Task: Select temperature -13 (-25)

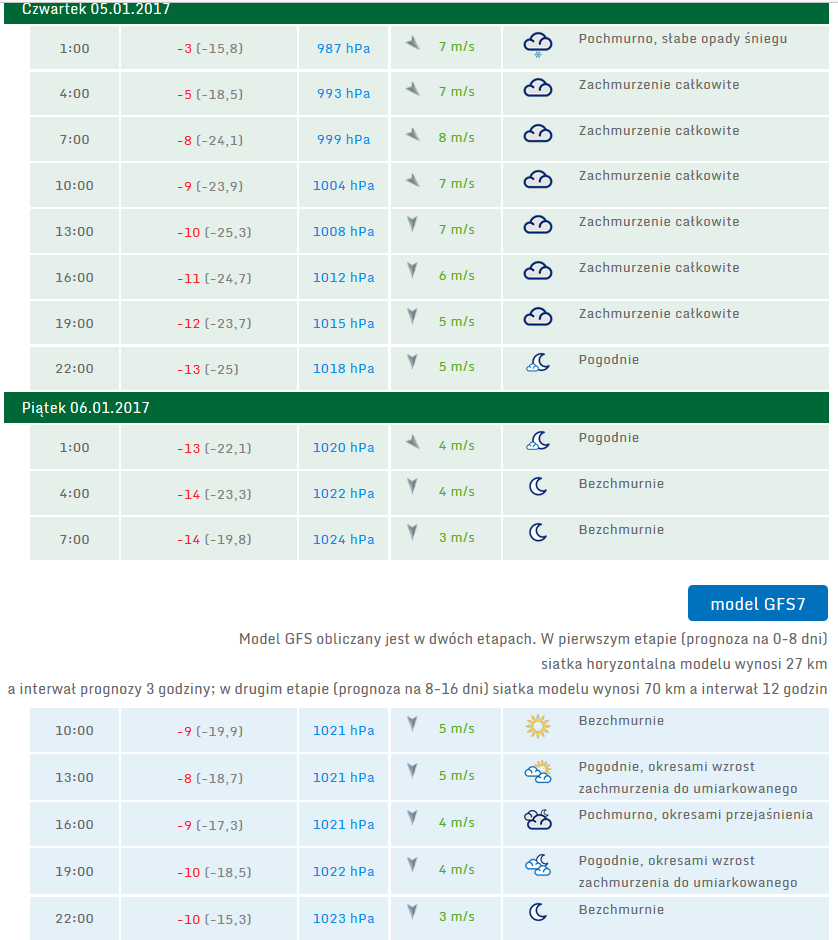Action: click(x=207, y=369)
